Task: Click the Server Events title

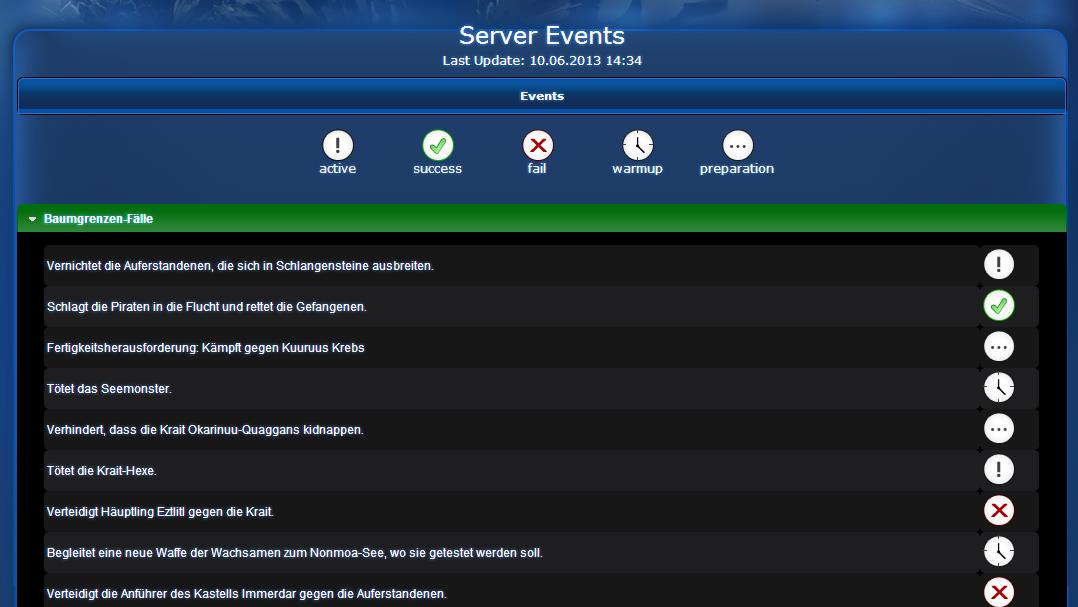Action: point(542,35)
